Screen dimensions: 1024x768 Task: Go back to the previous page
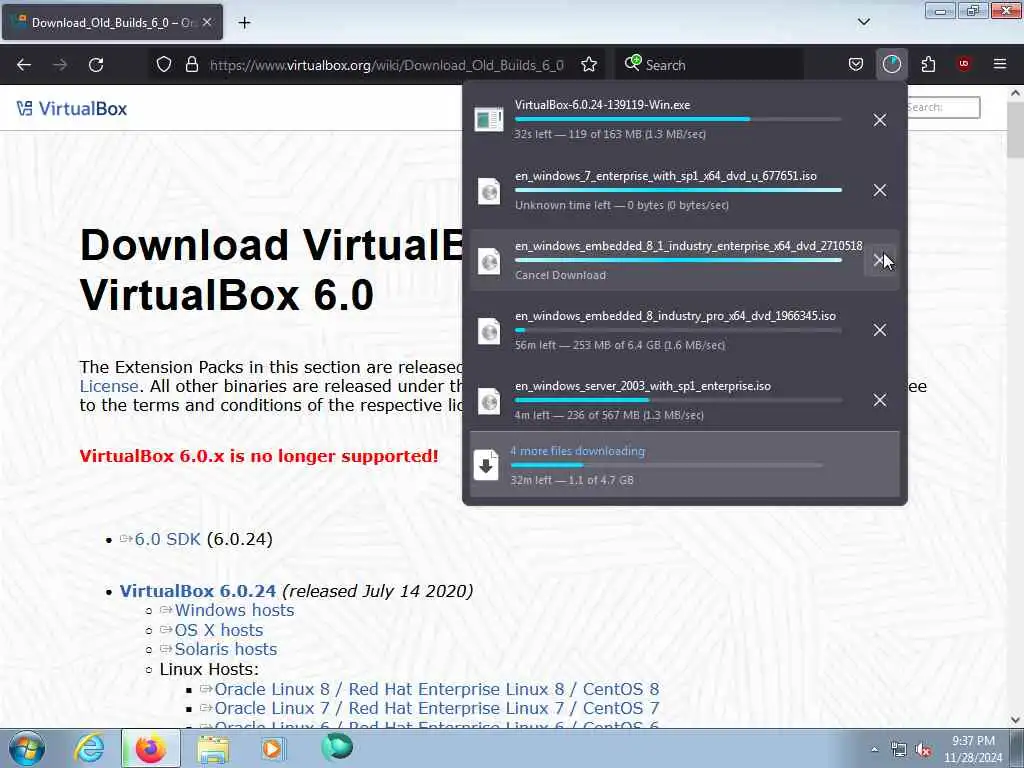tap(24, 65)
